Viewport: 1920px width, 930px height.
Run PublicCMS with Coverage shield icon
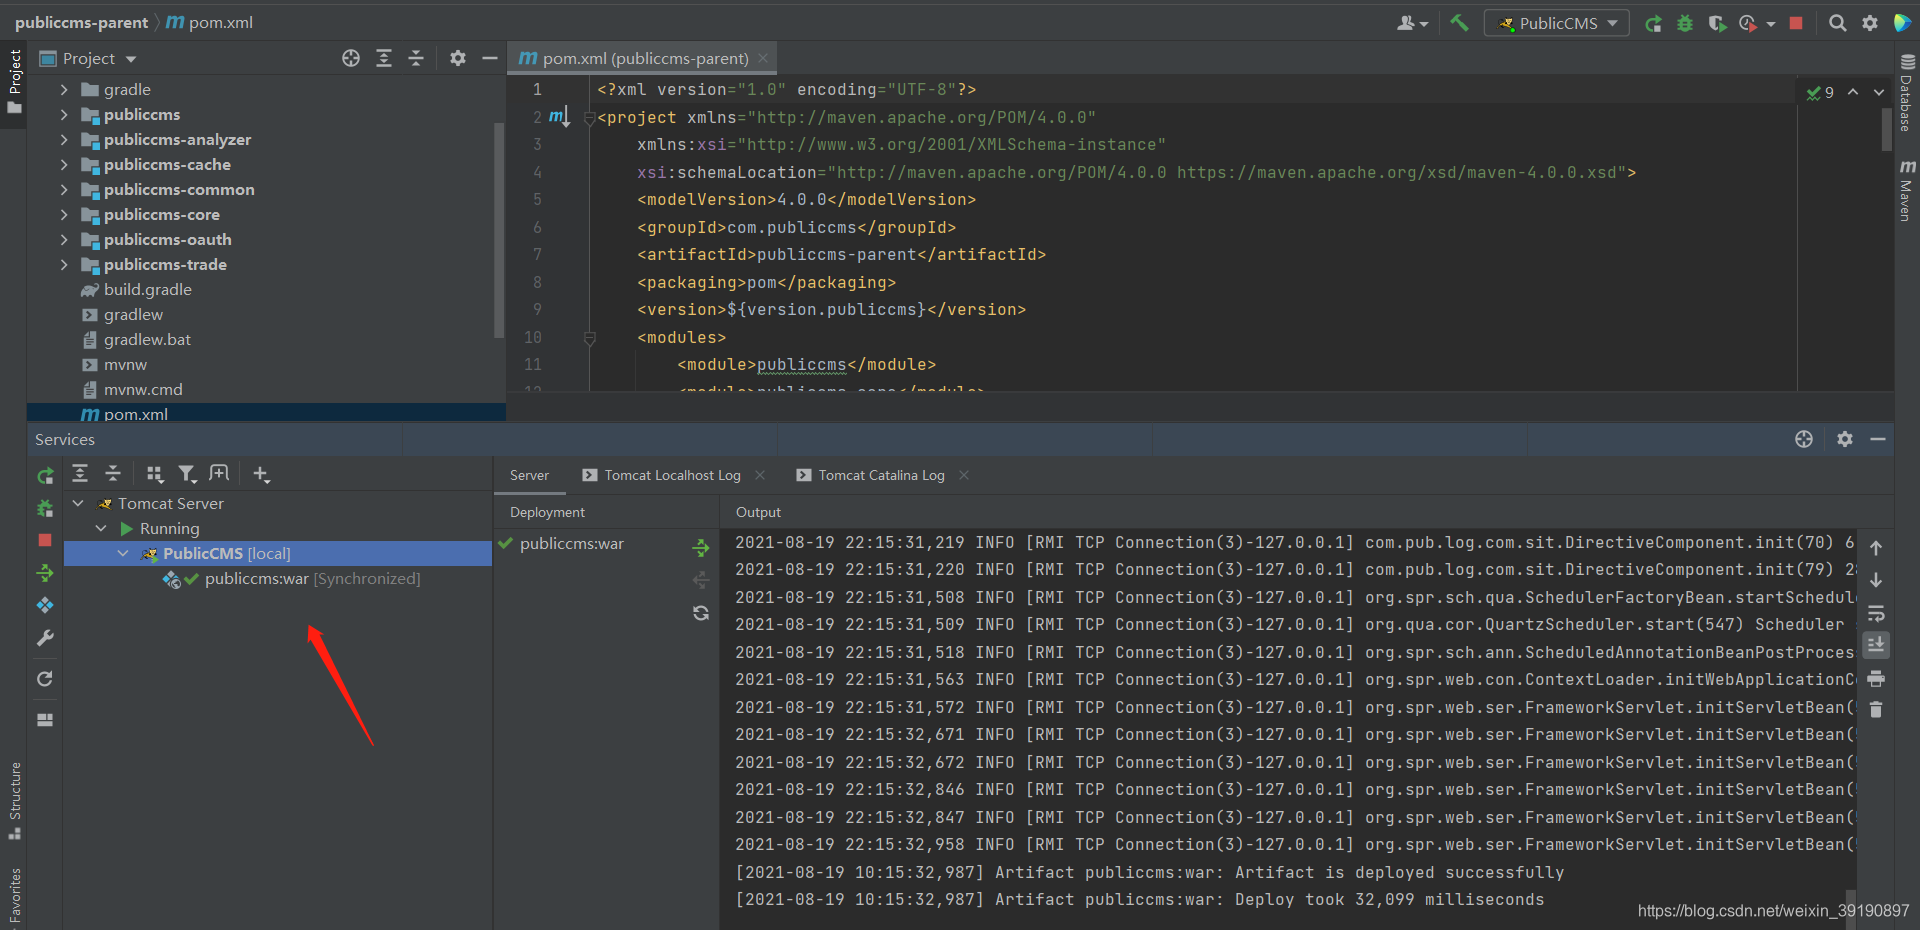[x=1717, y=23]
